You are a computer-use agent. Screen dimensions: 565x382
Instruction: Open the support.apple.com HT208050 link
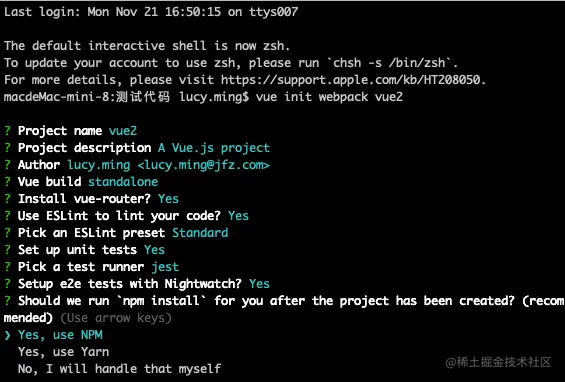pos(351,80)
